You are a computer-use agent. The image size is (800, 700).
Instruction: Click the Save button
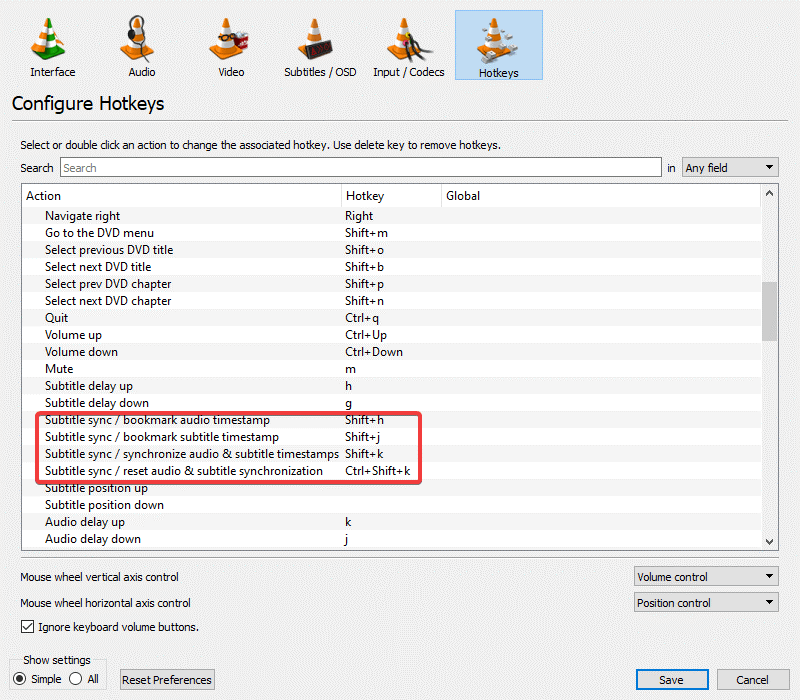click(x=672, y=679)
